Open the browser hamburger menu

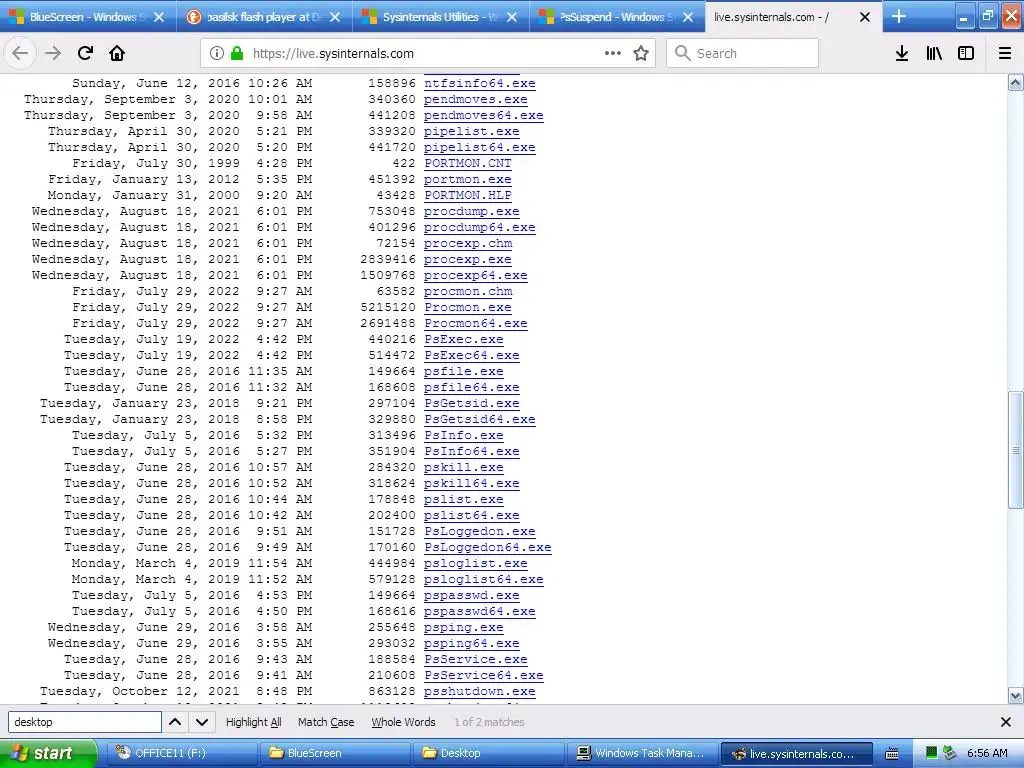[x=1005, y=54]
